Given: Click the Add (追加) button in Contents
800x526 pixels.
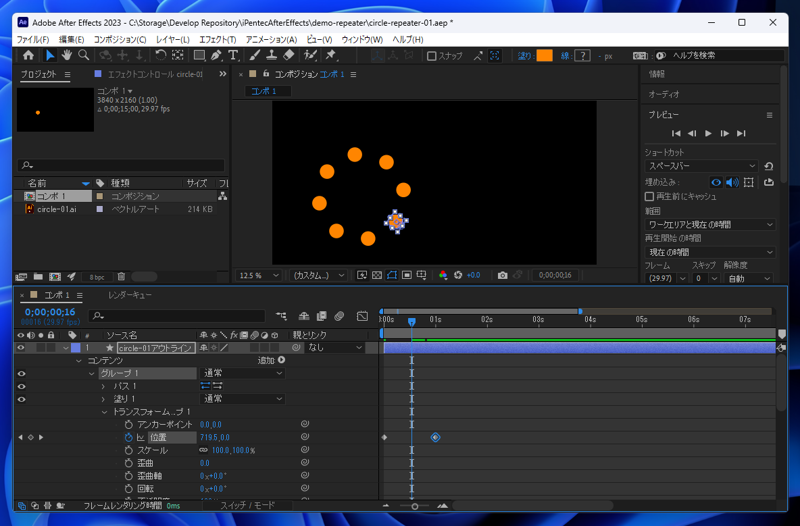Looking at the screenshot, I should coord(281,360).
